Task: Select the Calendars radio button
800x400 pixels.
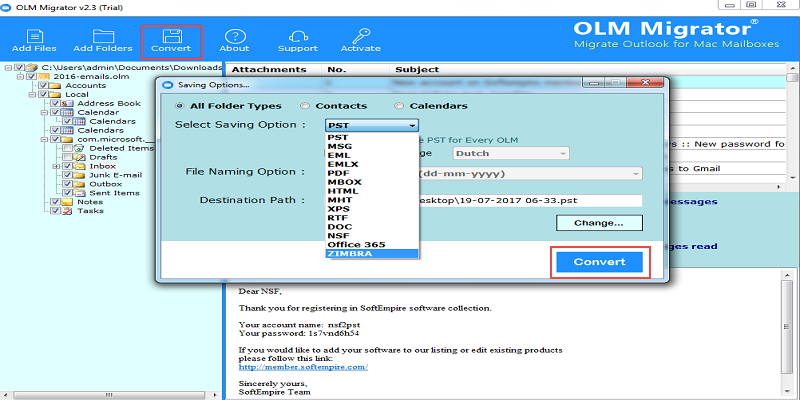Action: coord(398,106)
